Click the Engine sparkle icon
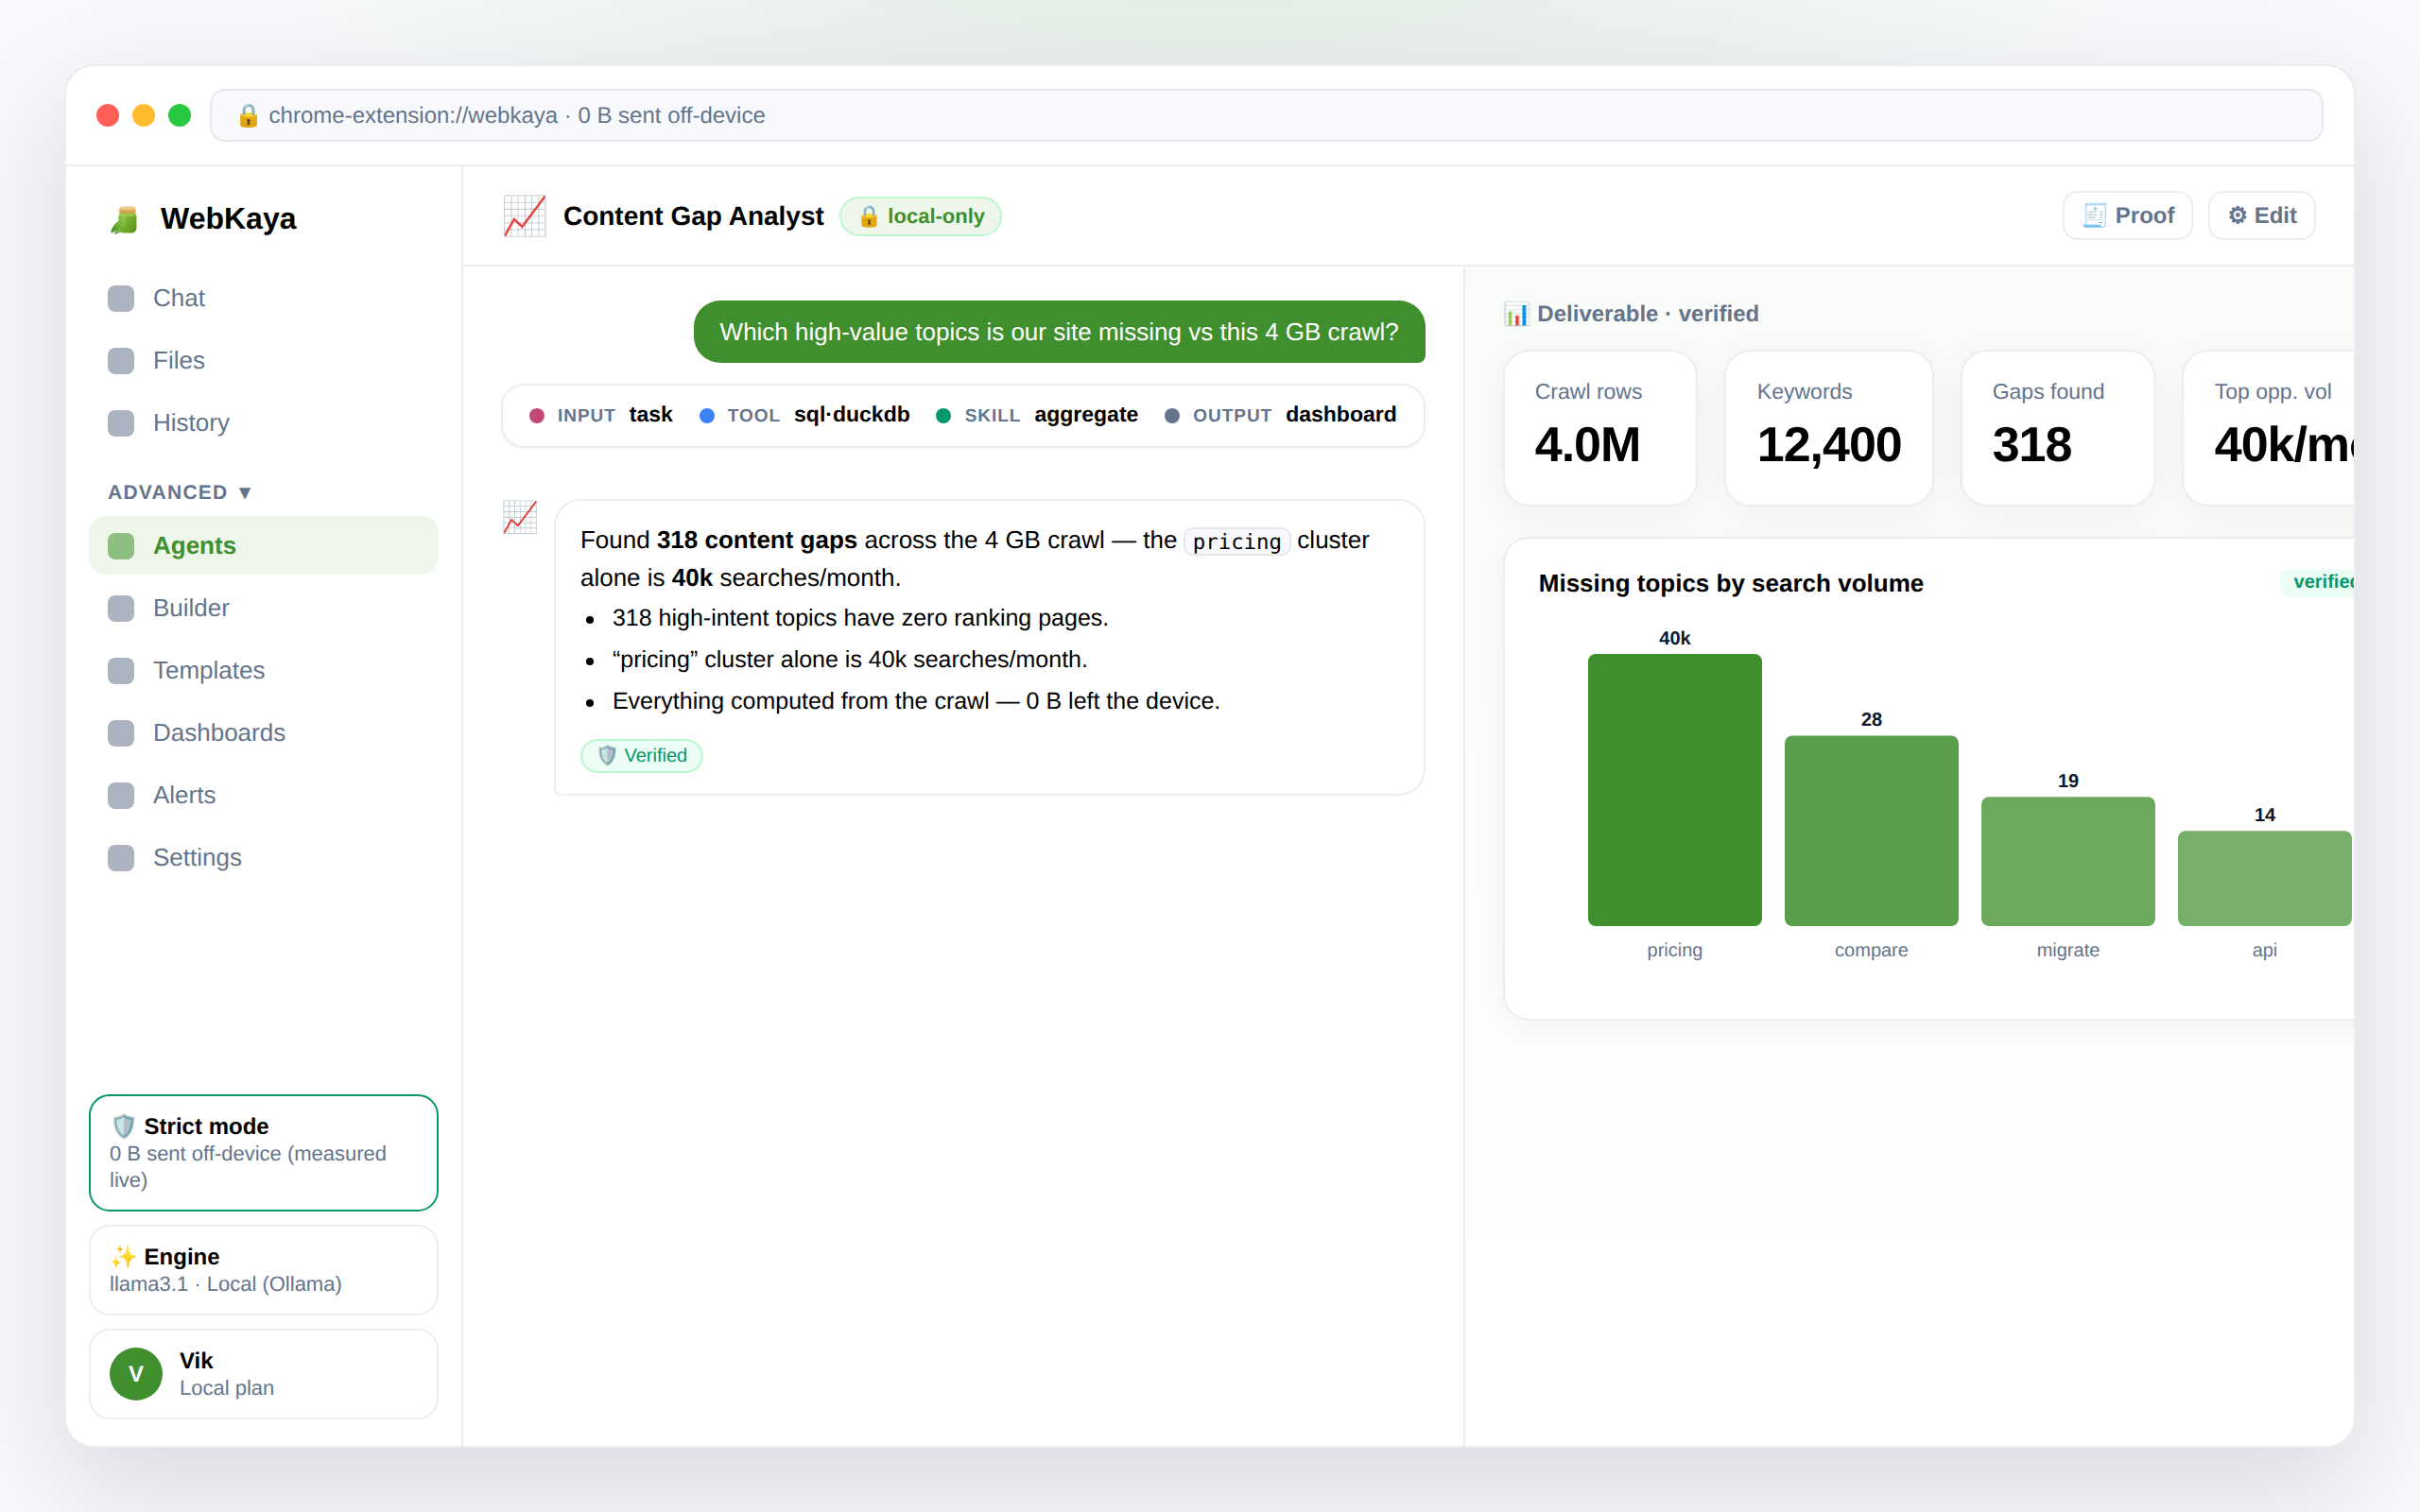 pyautogui.click(x=123, y=1256)
